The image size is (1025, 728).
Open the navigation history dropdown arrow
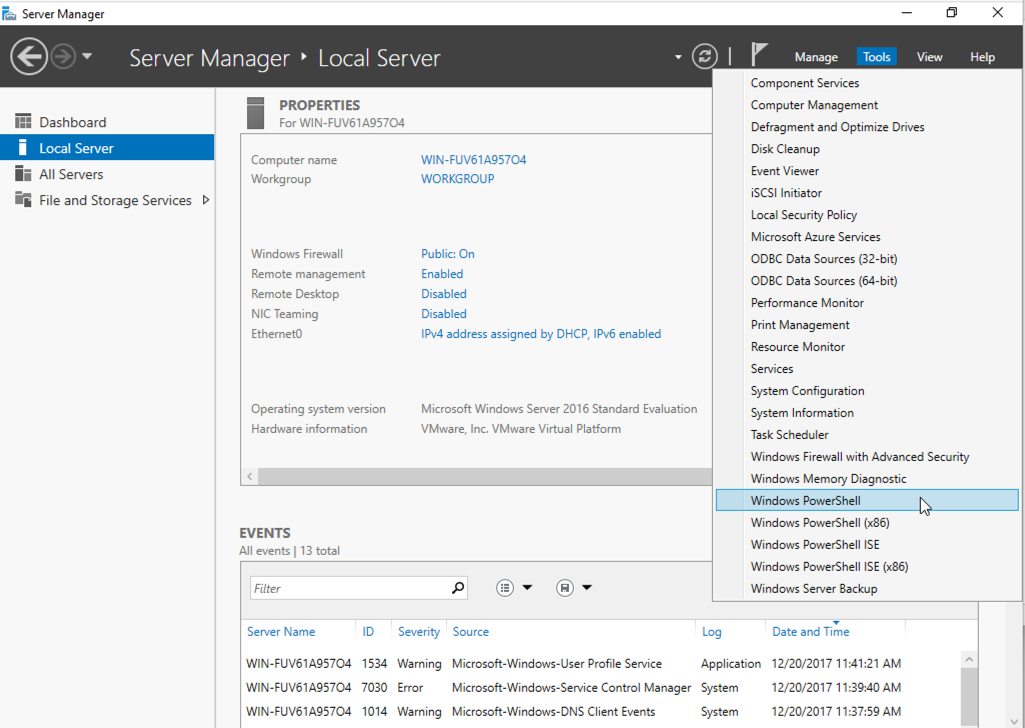[87, 56]
